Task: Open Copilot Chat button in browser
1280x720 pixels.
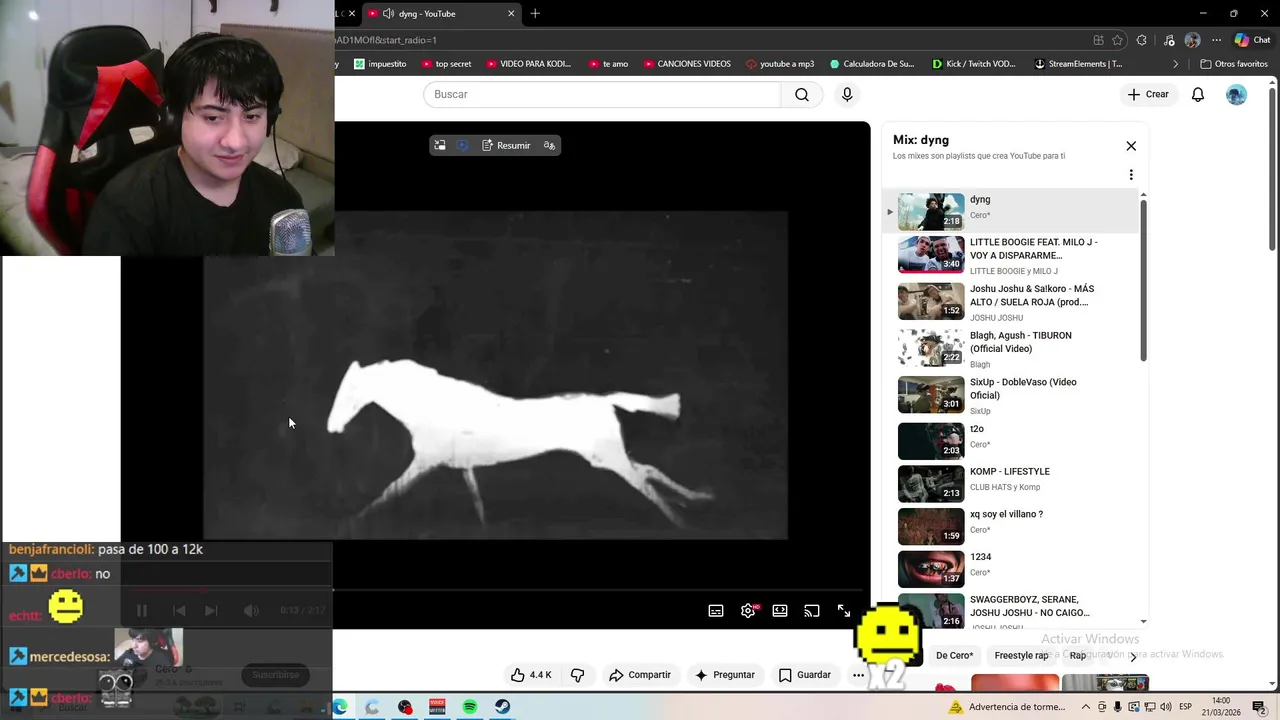Action: click(x=1253, y=40)
